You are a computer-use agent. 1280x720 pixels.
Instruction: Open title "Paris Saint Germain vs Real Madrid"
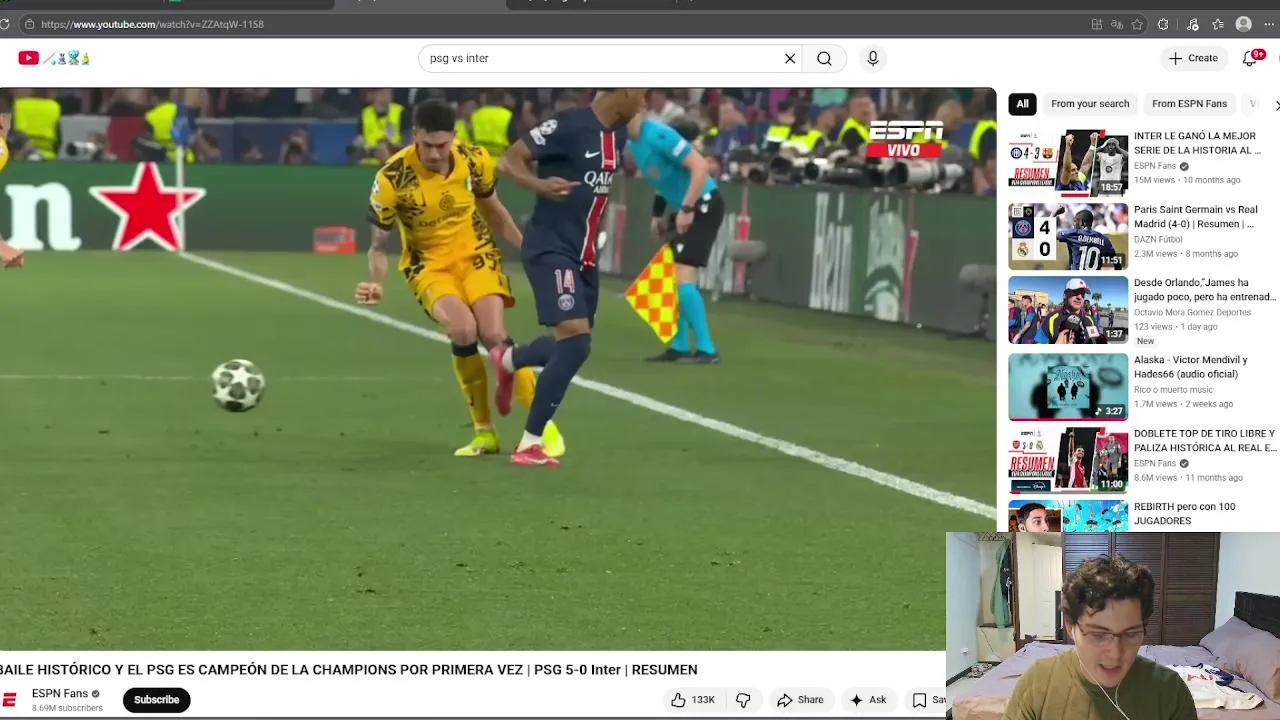coord(1196,217)
